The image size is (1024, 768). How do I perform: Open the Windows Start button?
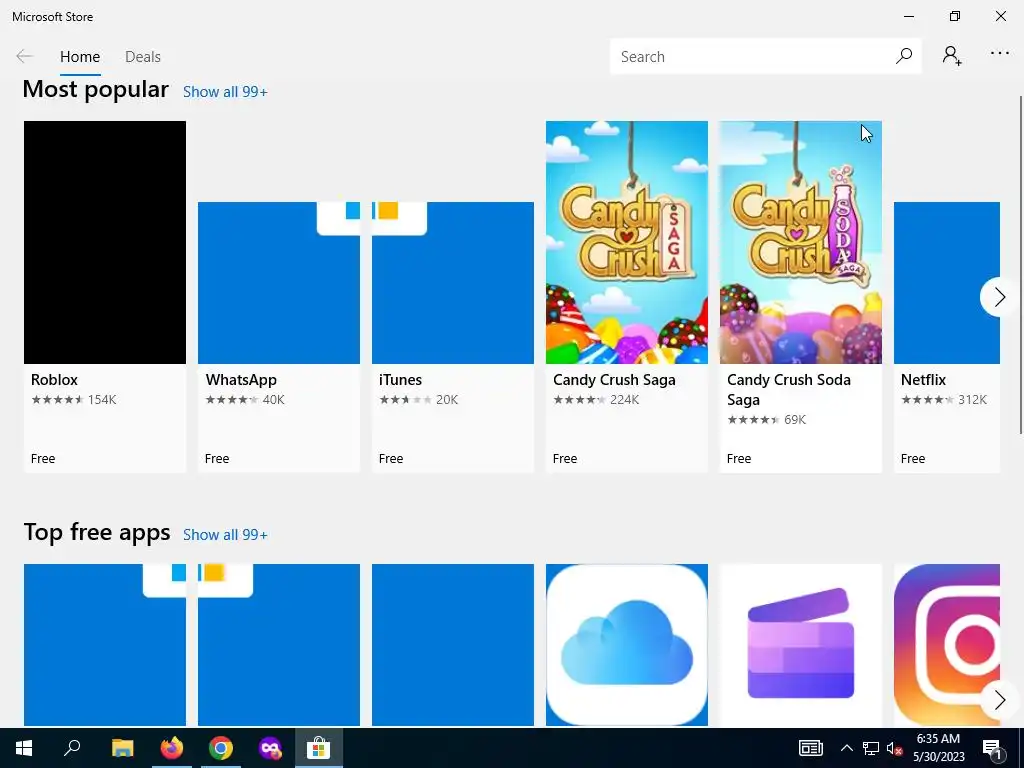(x=24, y=748)
